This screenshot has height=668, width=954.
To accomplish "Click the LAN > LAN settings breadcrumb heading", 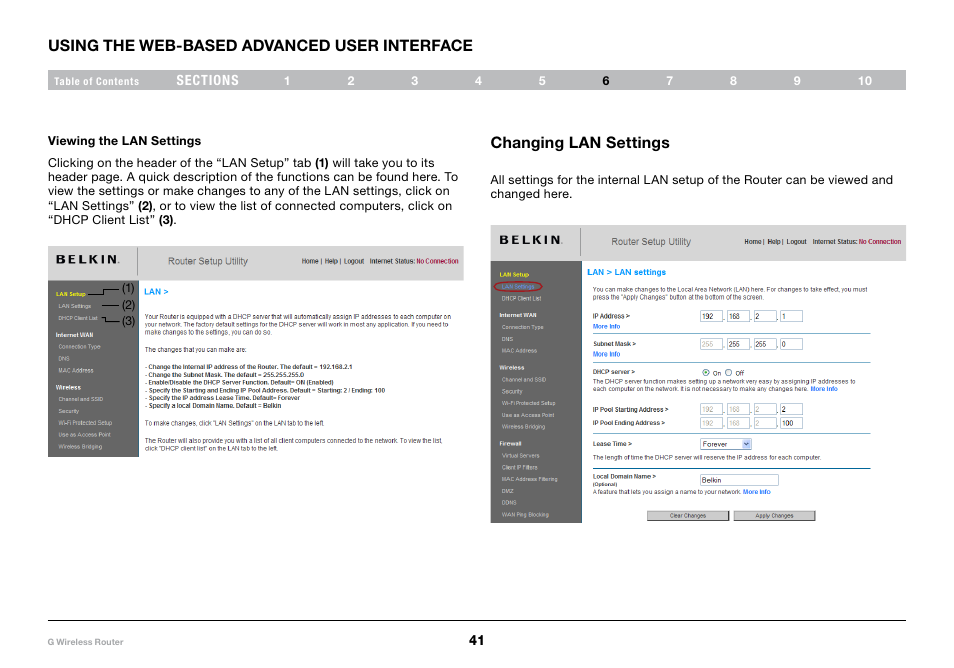I will (626, 272).
